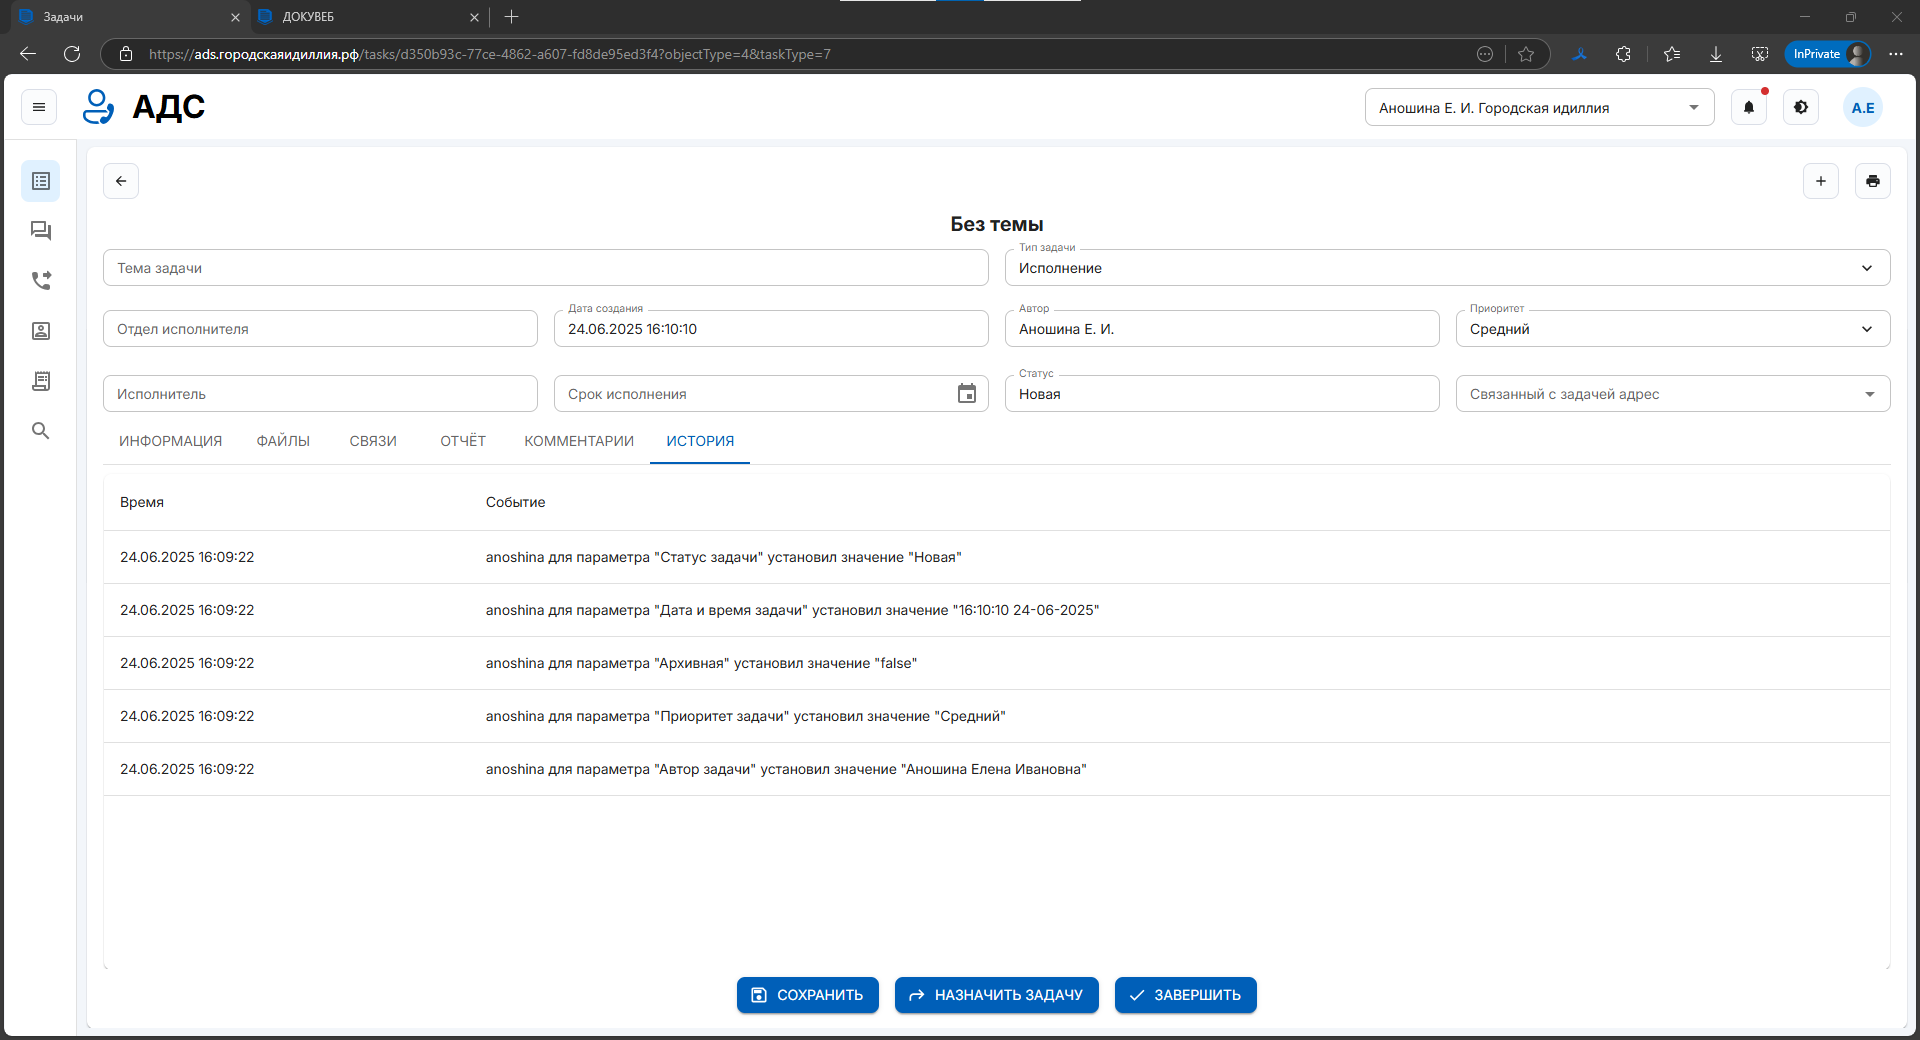This screenshot has height=1040, width=1920.
Task: Add new task with plus button
Action: (x=1821, y=181)
